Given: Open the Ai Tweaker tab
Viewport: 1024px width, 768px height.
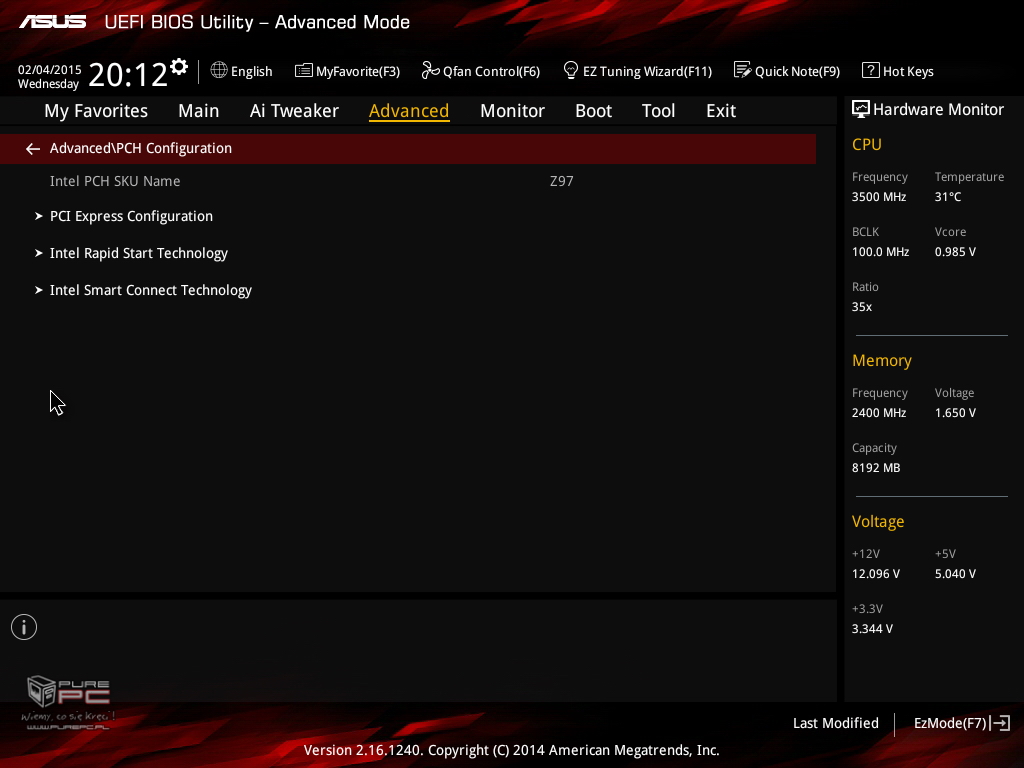Looking at the screenshot, I should pos(294,111).
